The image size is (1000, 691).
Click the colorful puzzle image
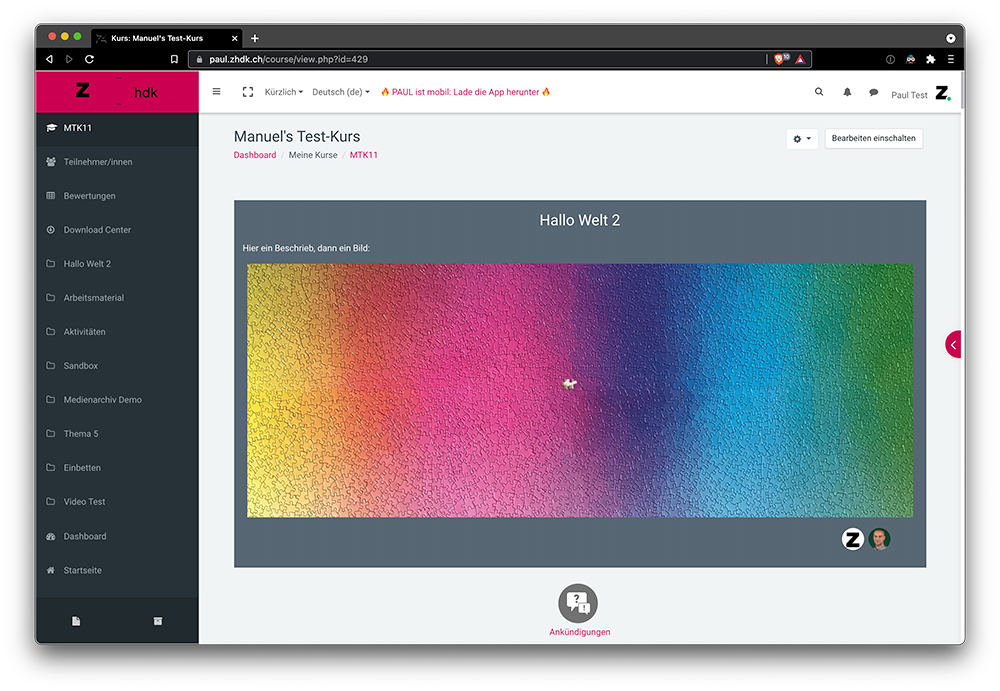pyautogui.click(x=580, y=390)
